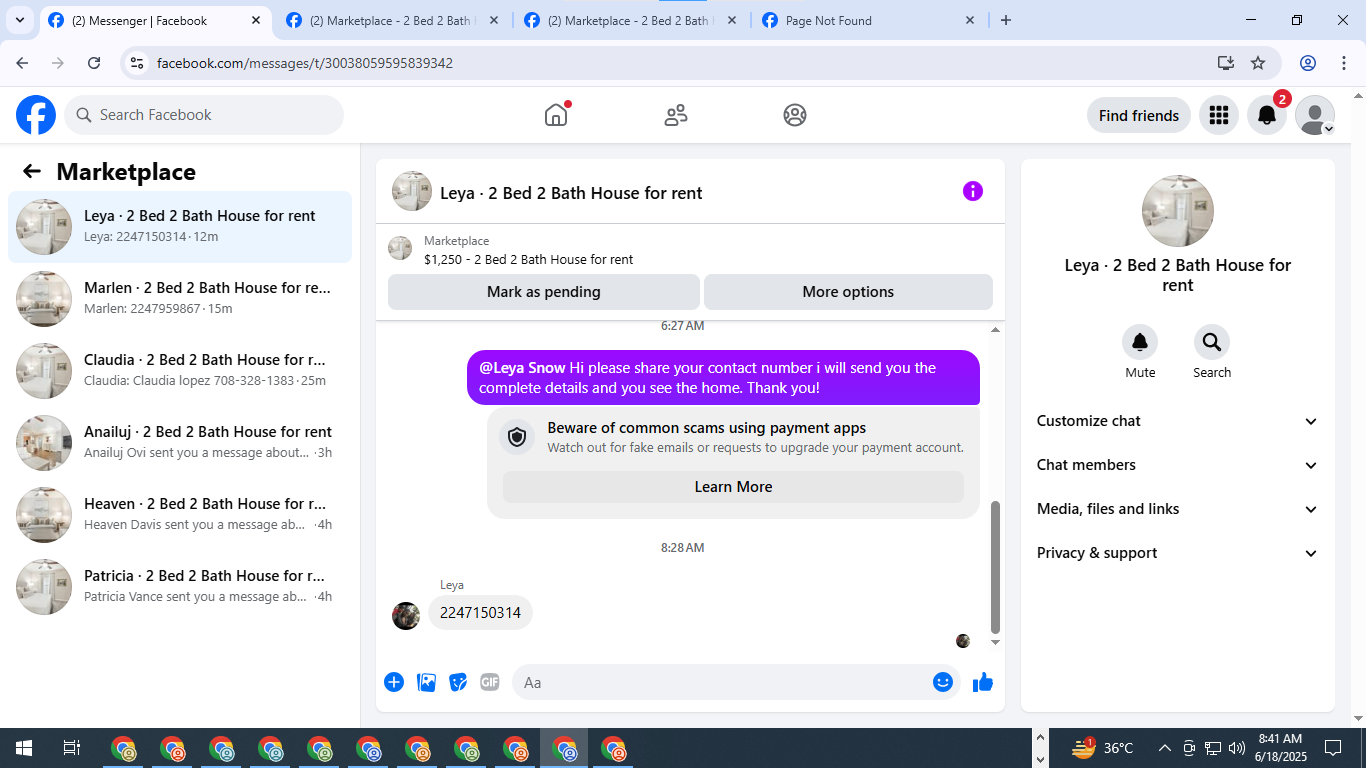The width and height of the screenshot is (1366, 768).
Task: Mute this conversation with the bell icon
Action: tap(1140, 343)
